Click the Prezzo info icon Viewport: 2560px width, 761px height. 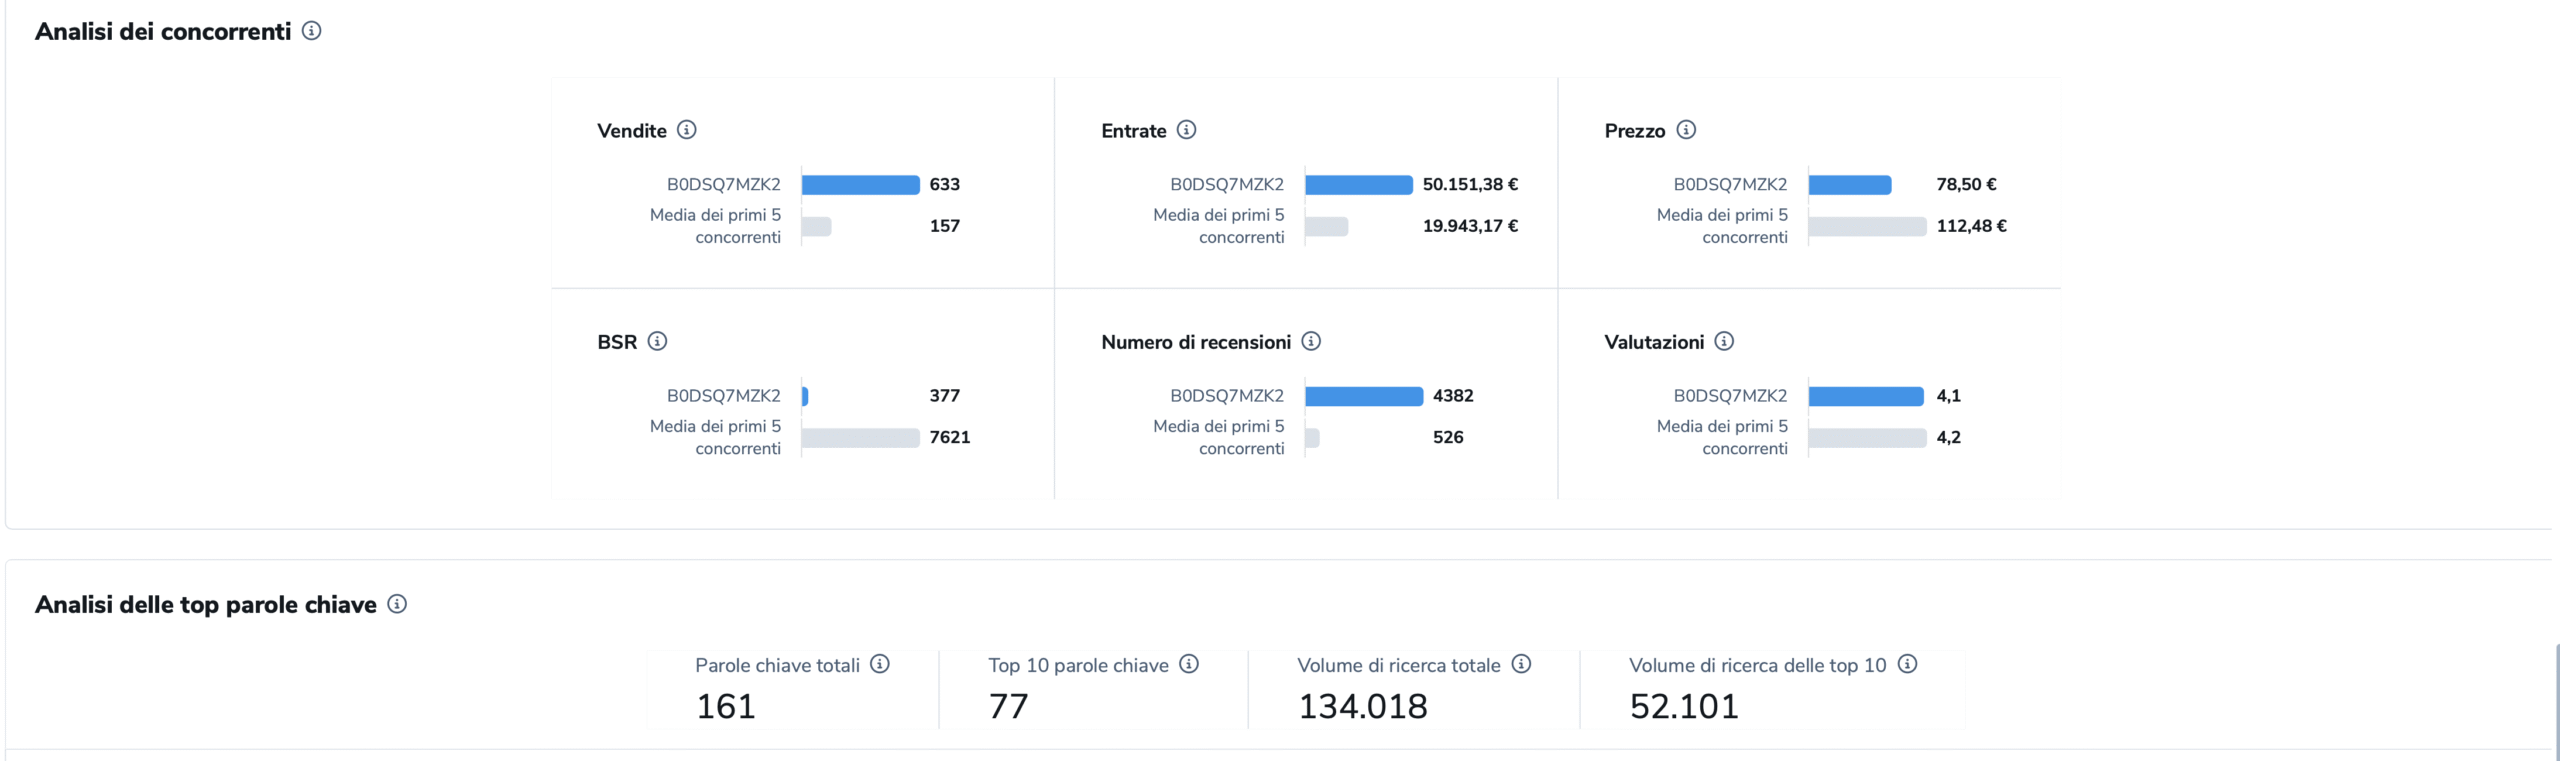(x=1686, y=130)
